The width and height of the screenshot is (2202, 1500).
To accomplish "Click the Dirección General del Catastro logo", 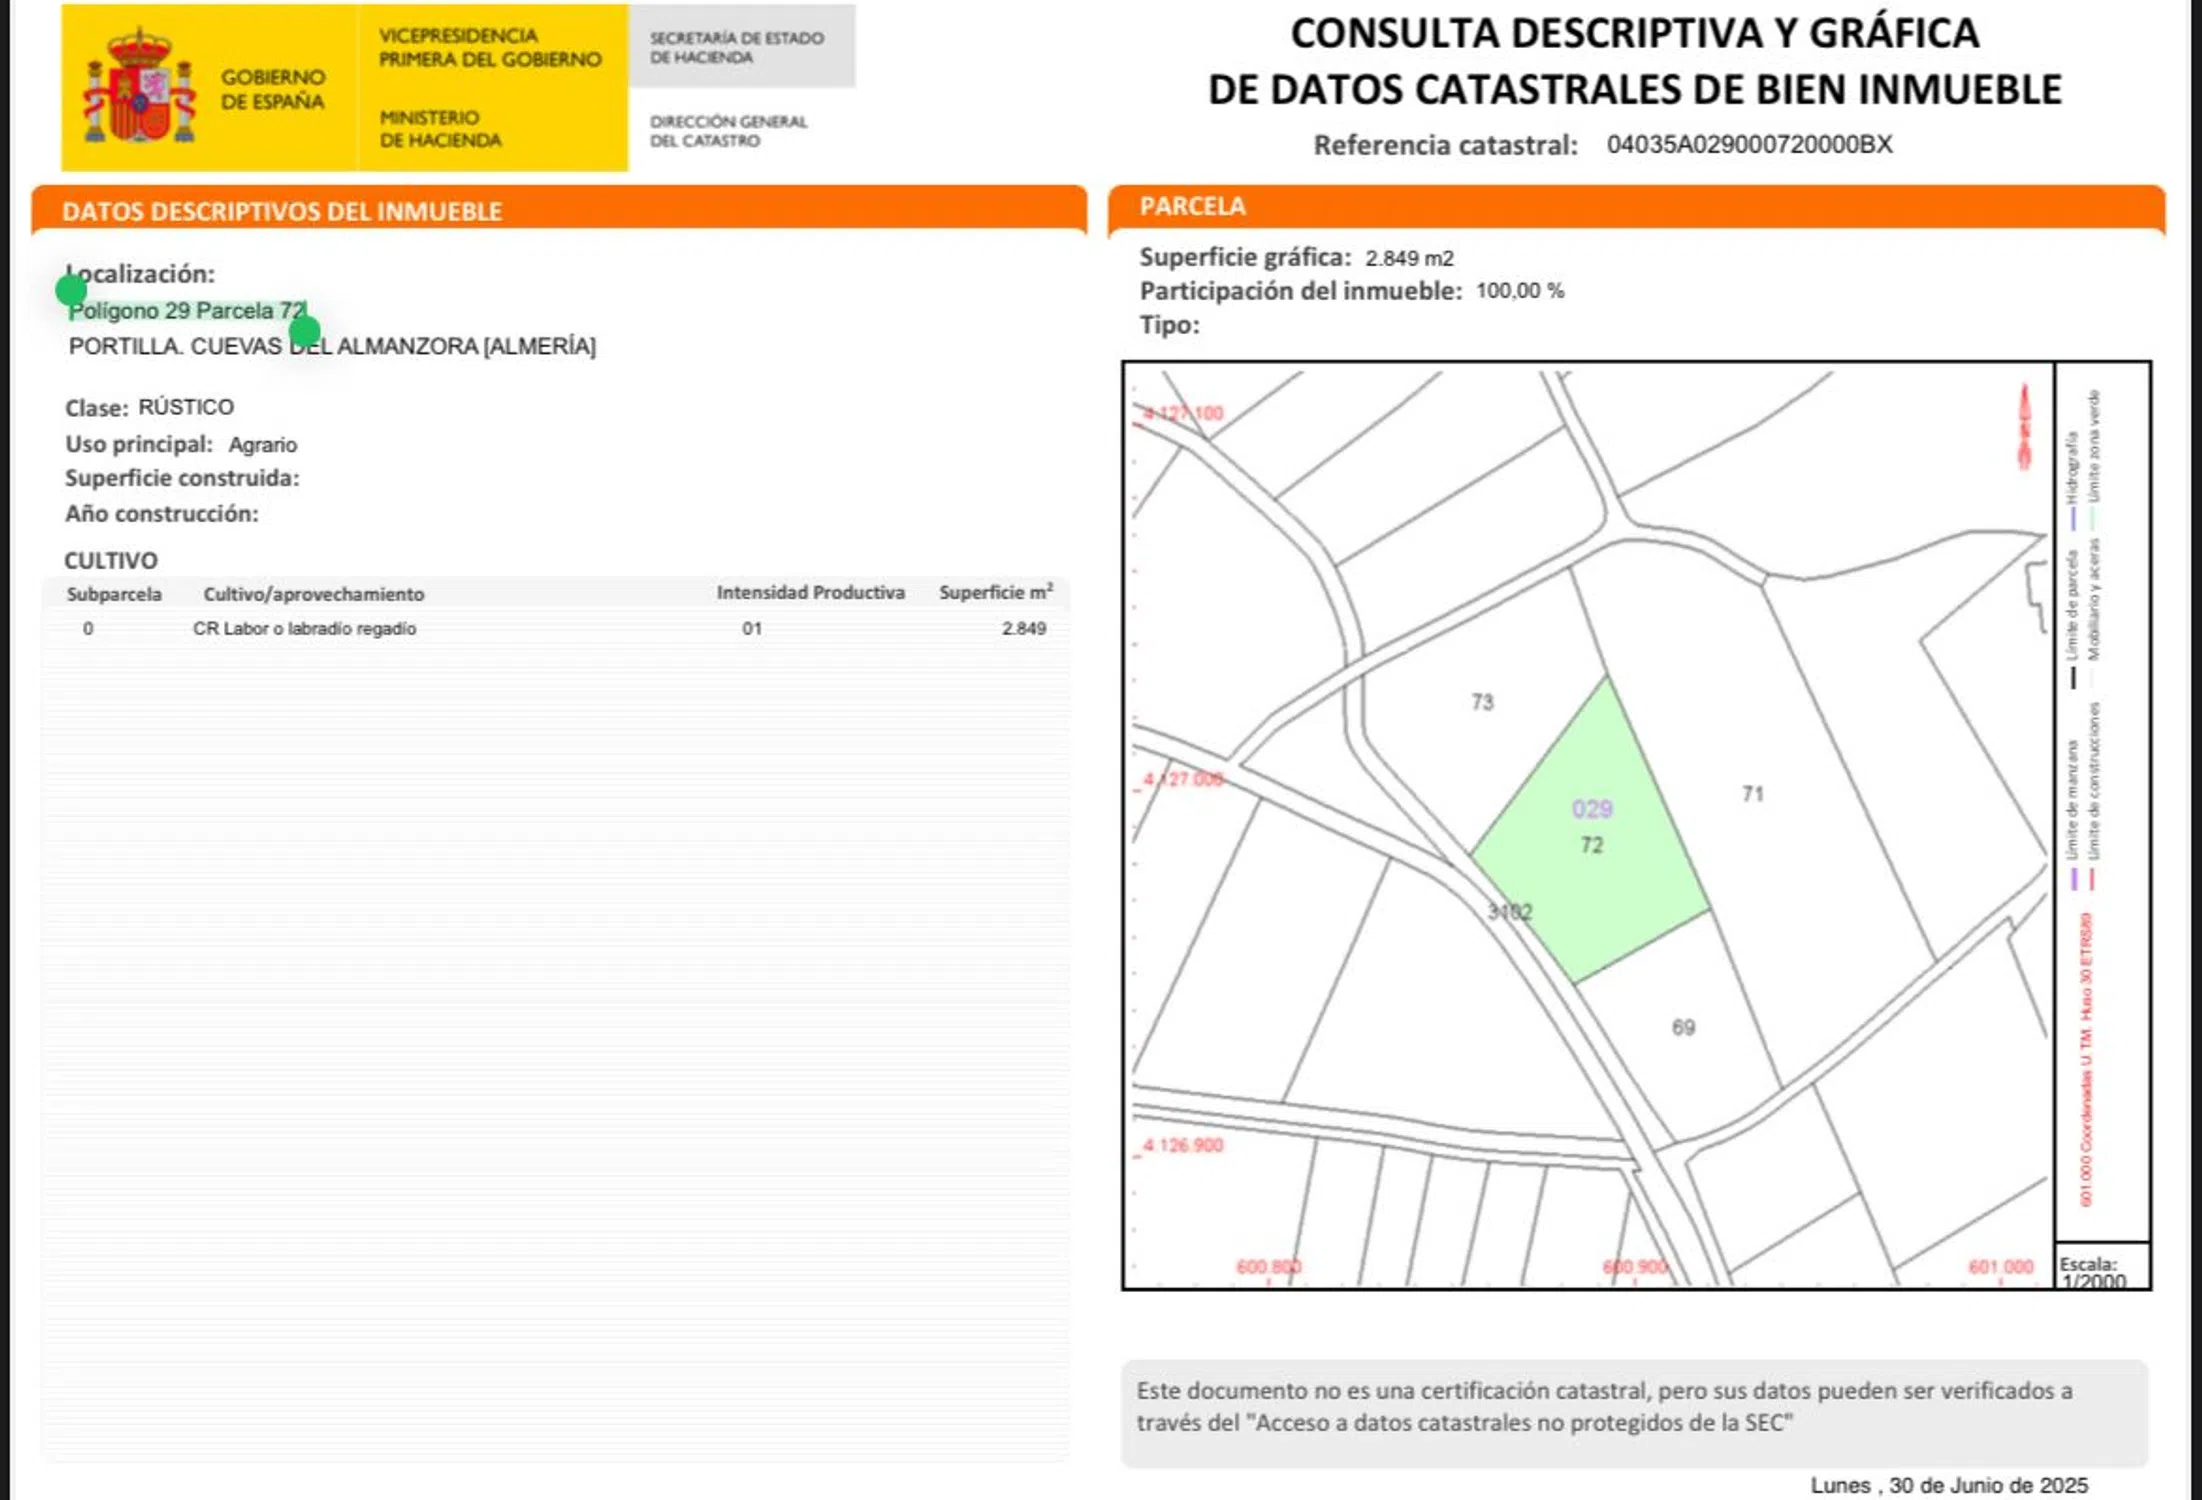I will [728, 131].
